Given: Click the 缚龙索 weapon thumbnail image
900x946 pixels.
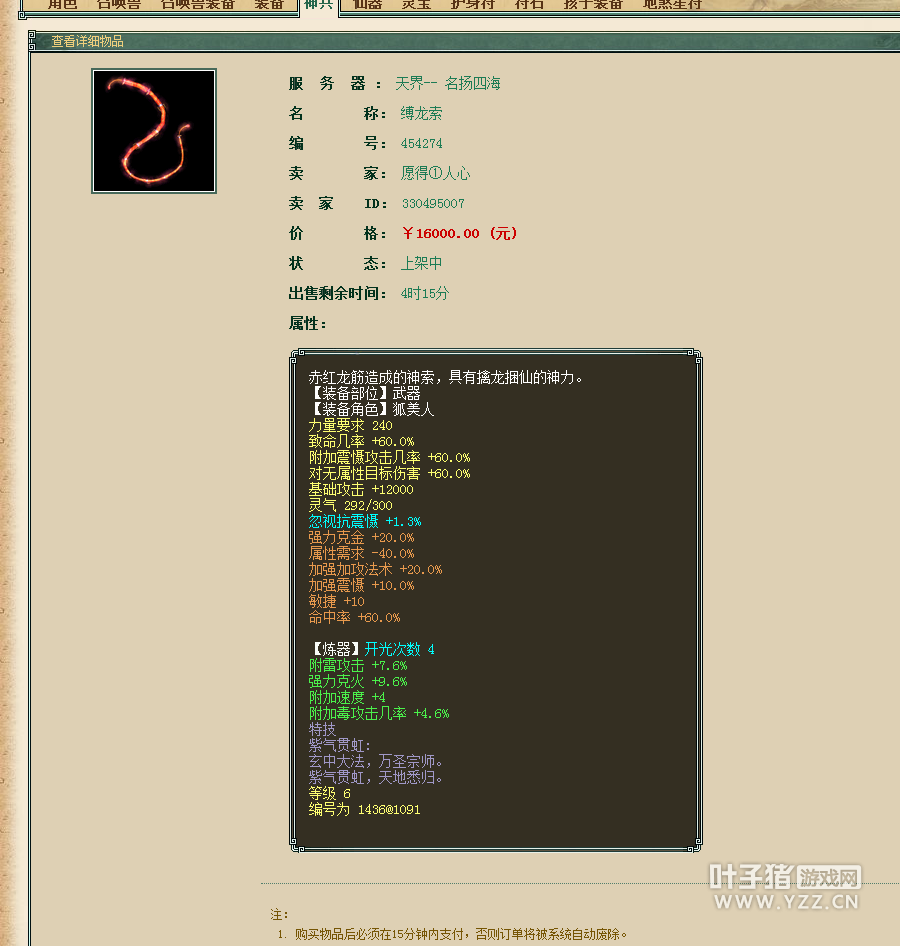Looking at the screenshot, I should coord(154,131).
